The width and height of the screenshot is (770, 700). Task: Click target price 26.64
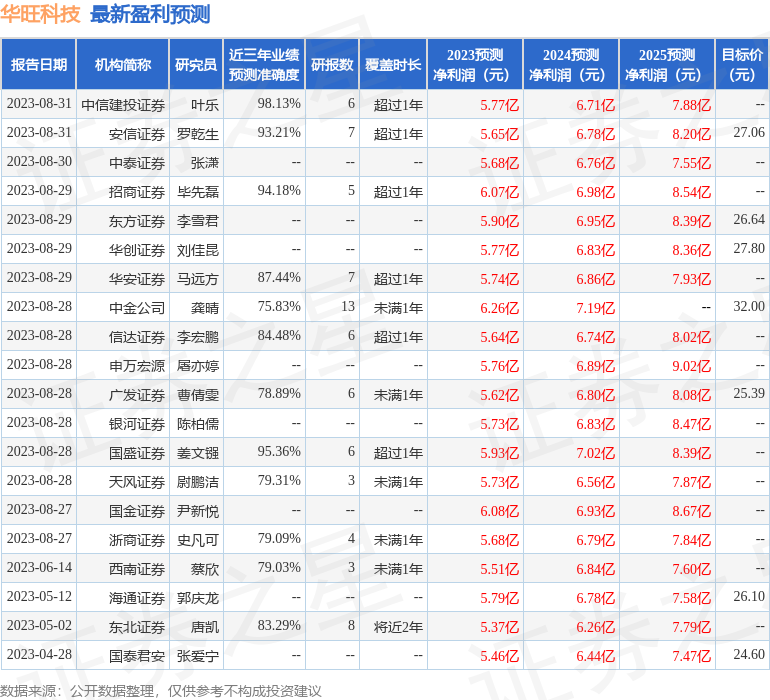(x=749, y=220)
